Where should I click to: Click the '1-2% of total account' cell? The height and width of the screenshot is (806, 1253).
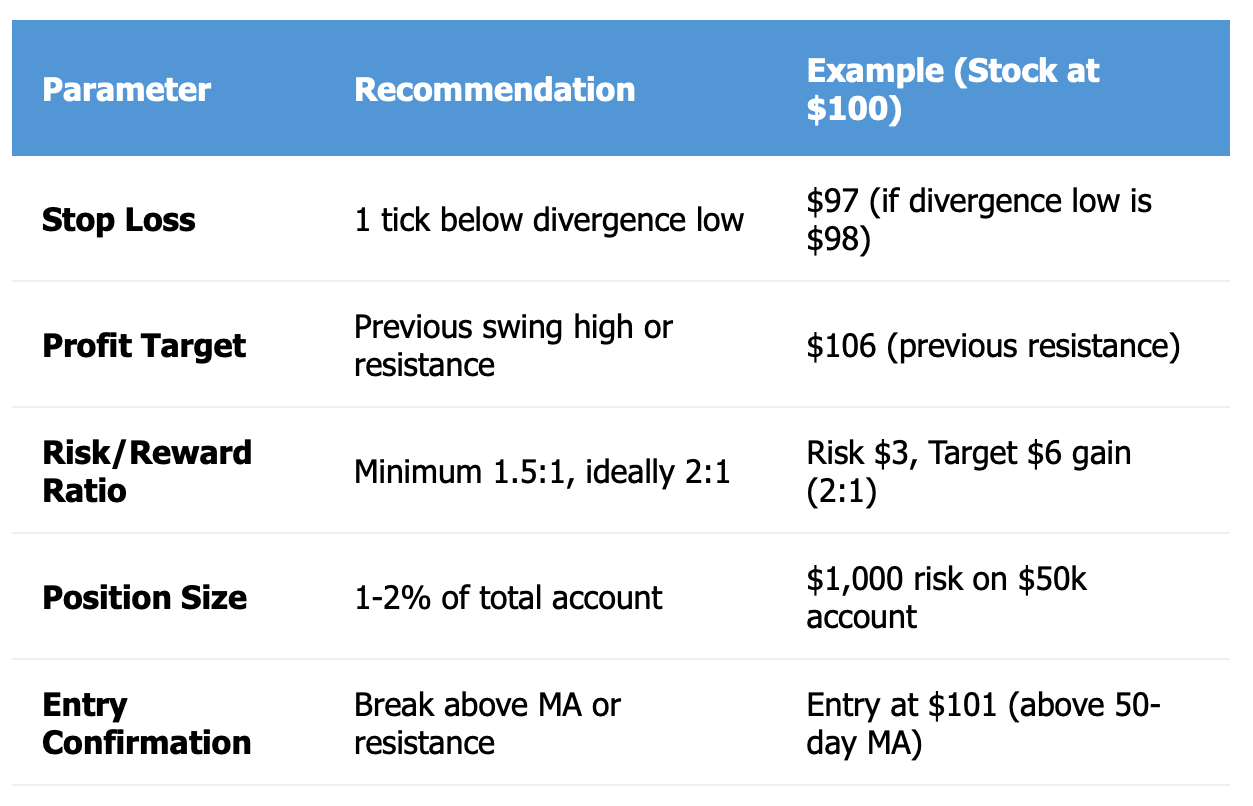coord(508,598)
